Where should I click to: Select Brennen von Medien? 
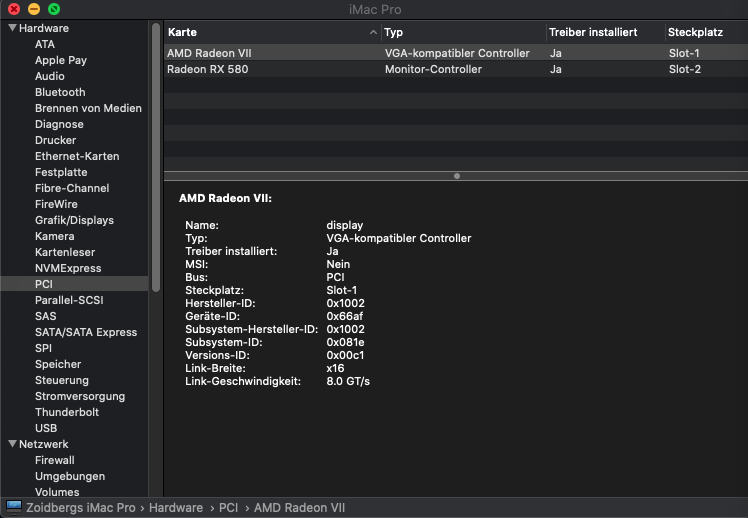(x=88, y=108)
